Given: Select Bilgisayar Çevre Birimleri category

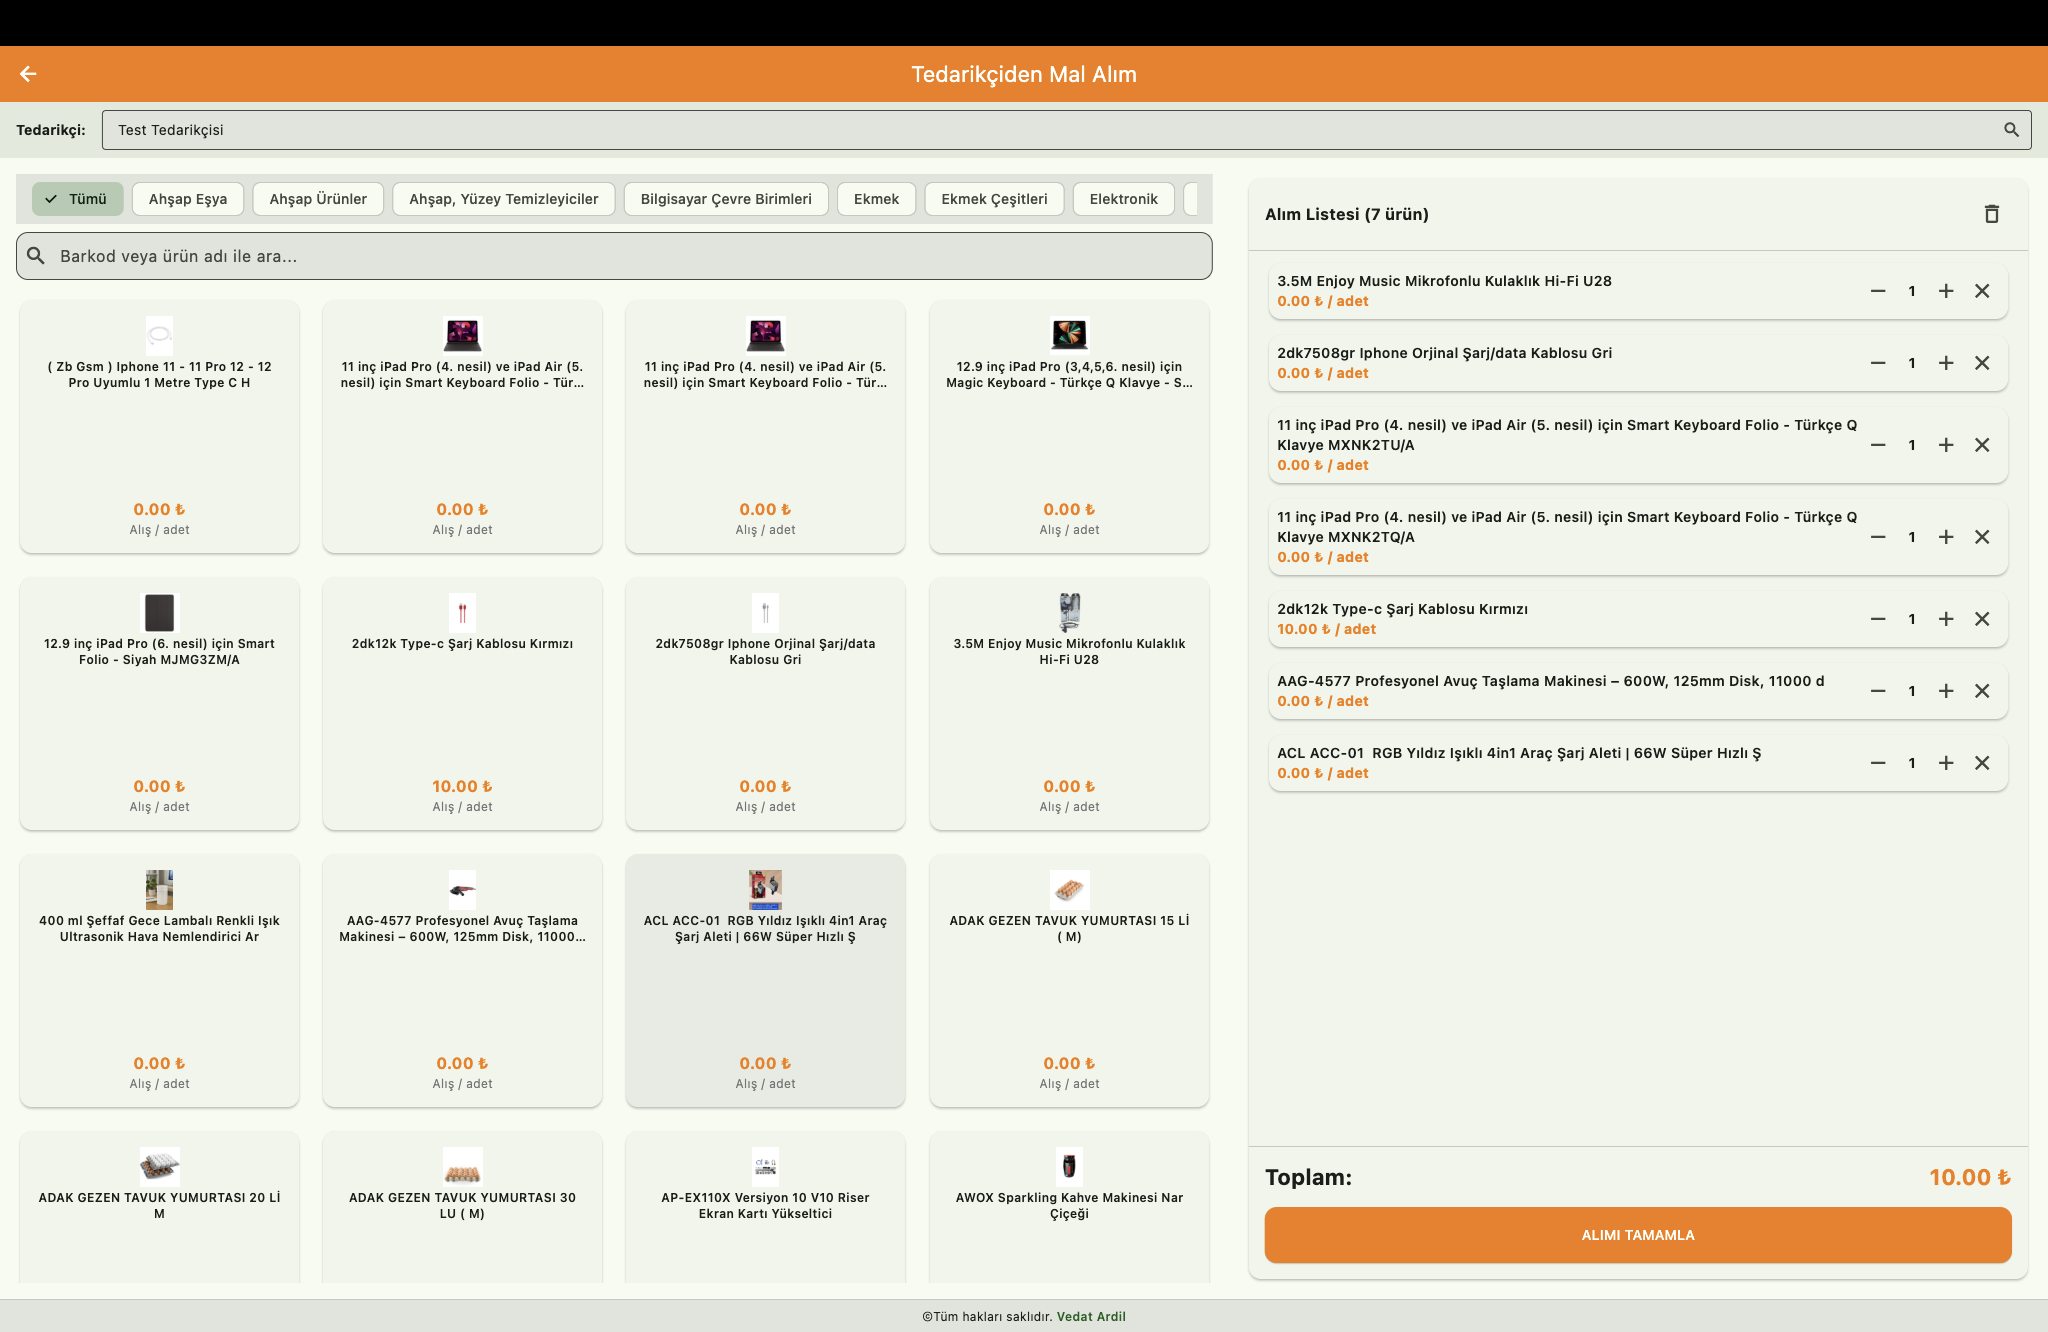Looking at the screenshot, I should pos(726,199).
